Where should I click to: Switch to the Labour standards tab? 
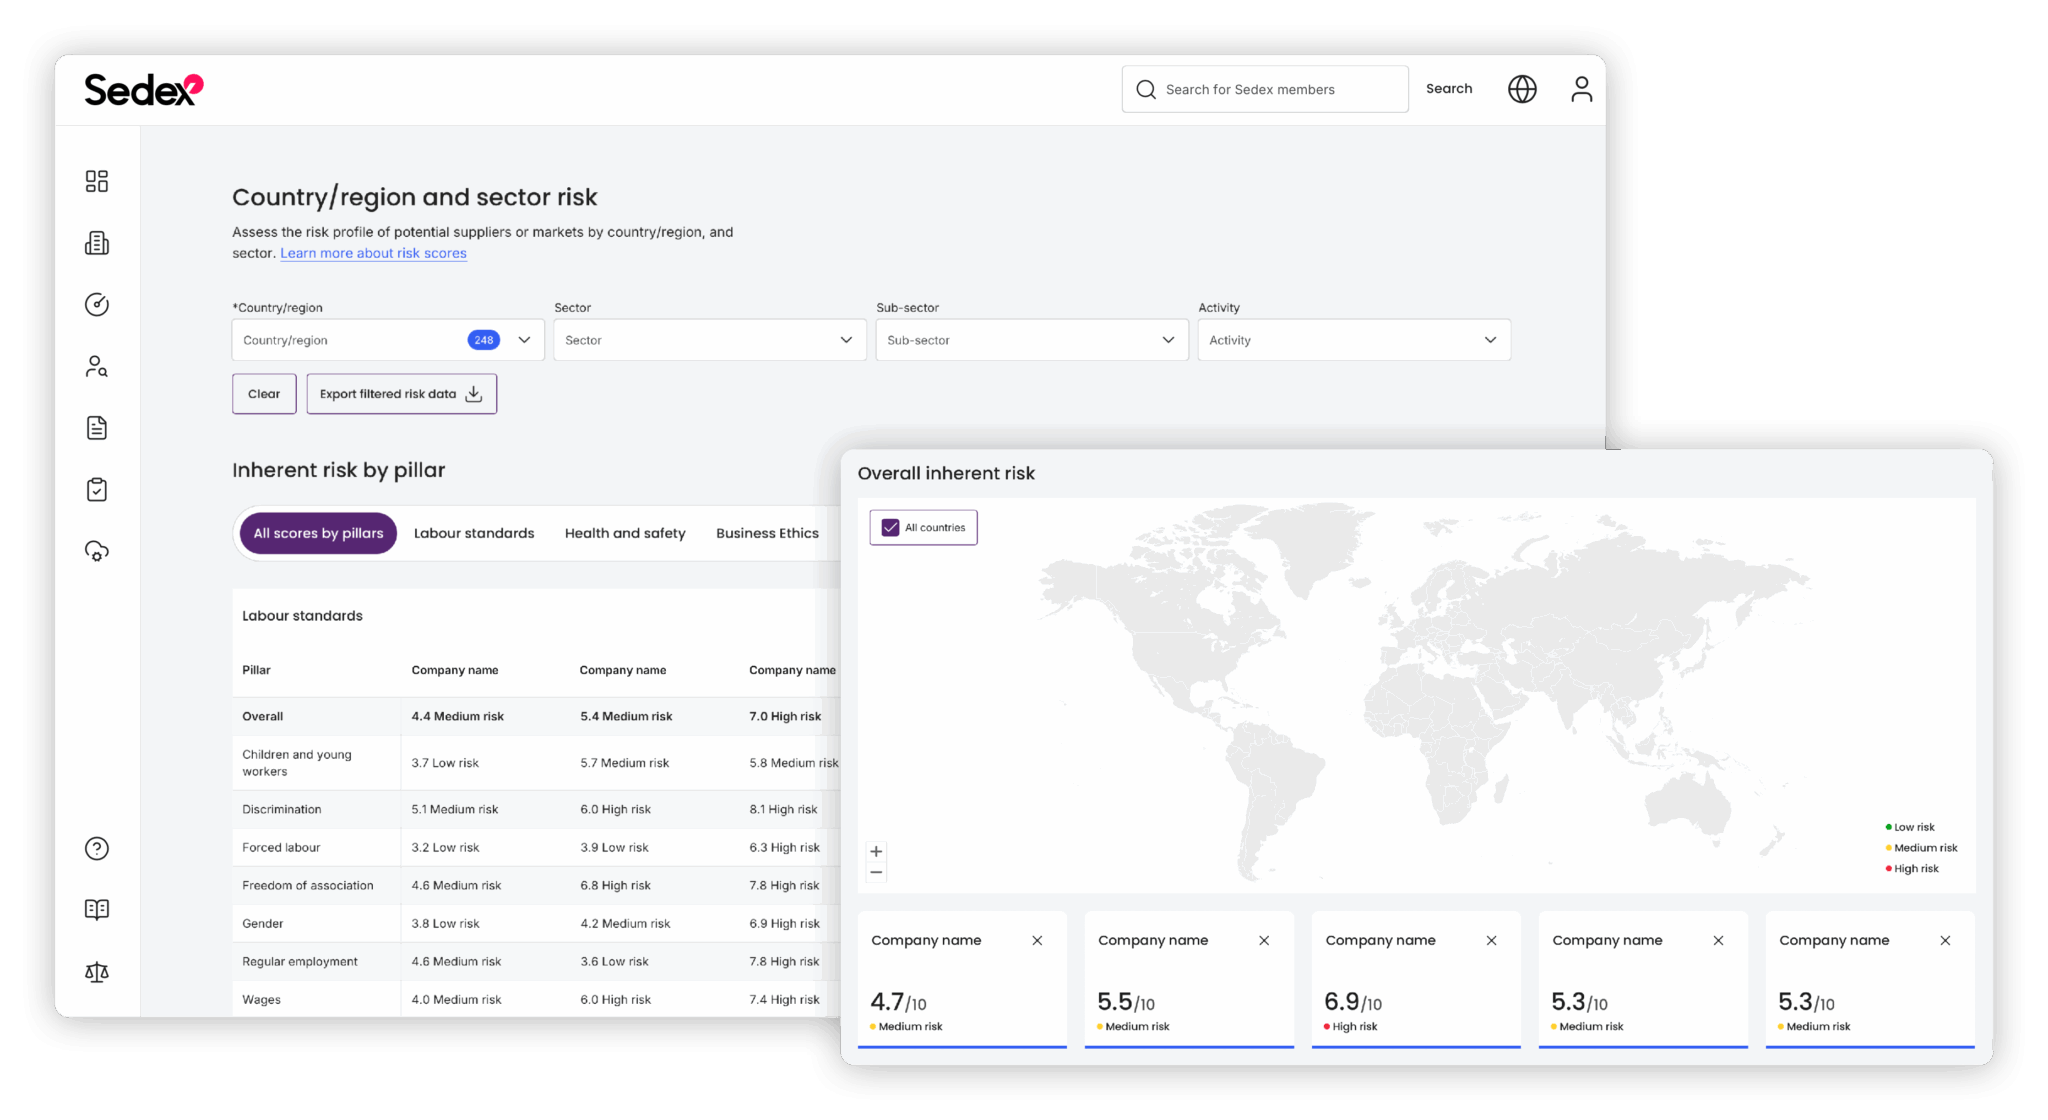click(x=474, y=532)
